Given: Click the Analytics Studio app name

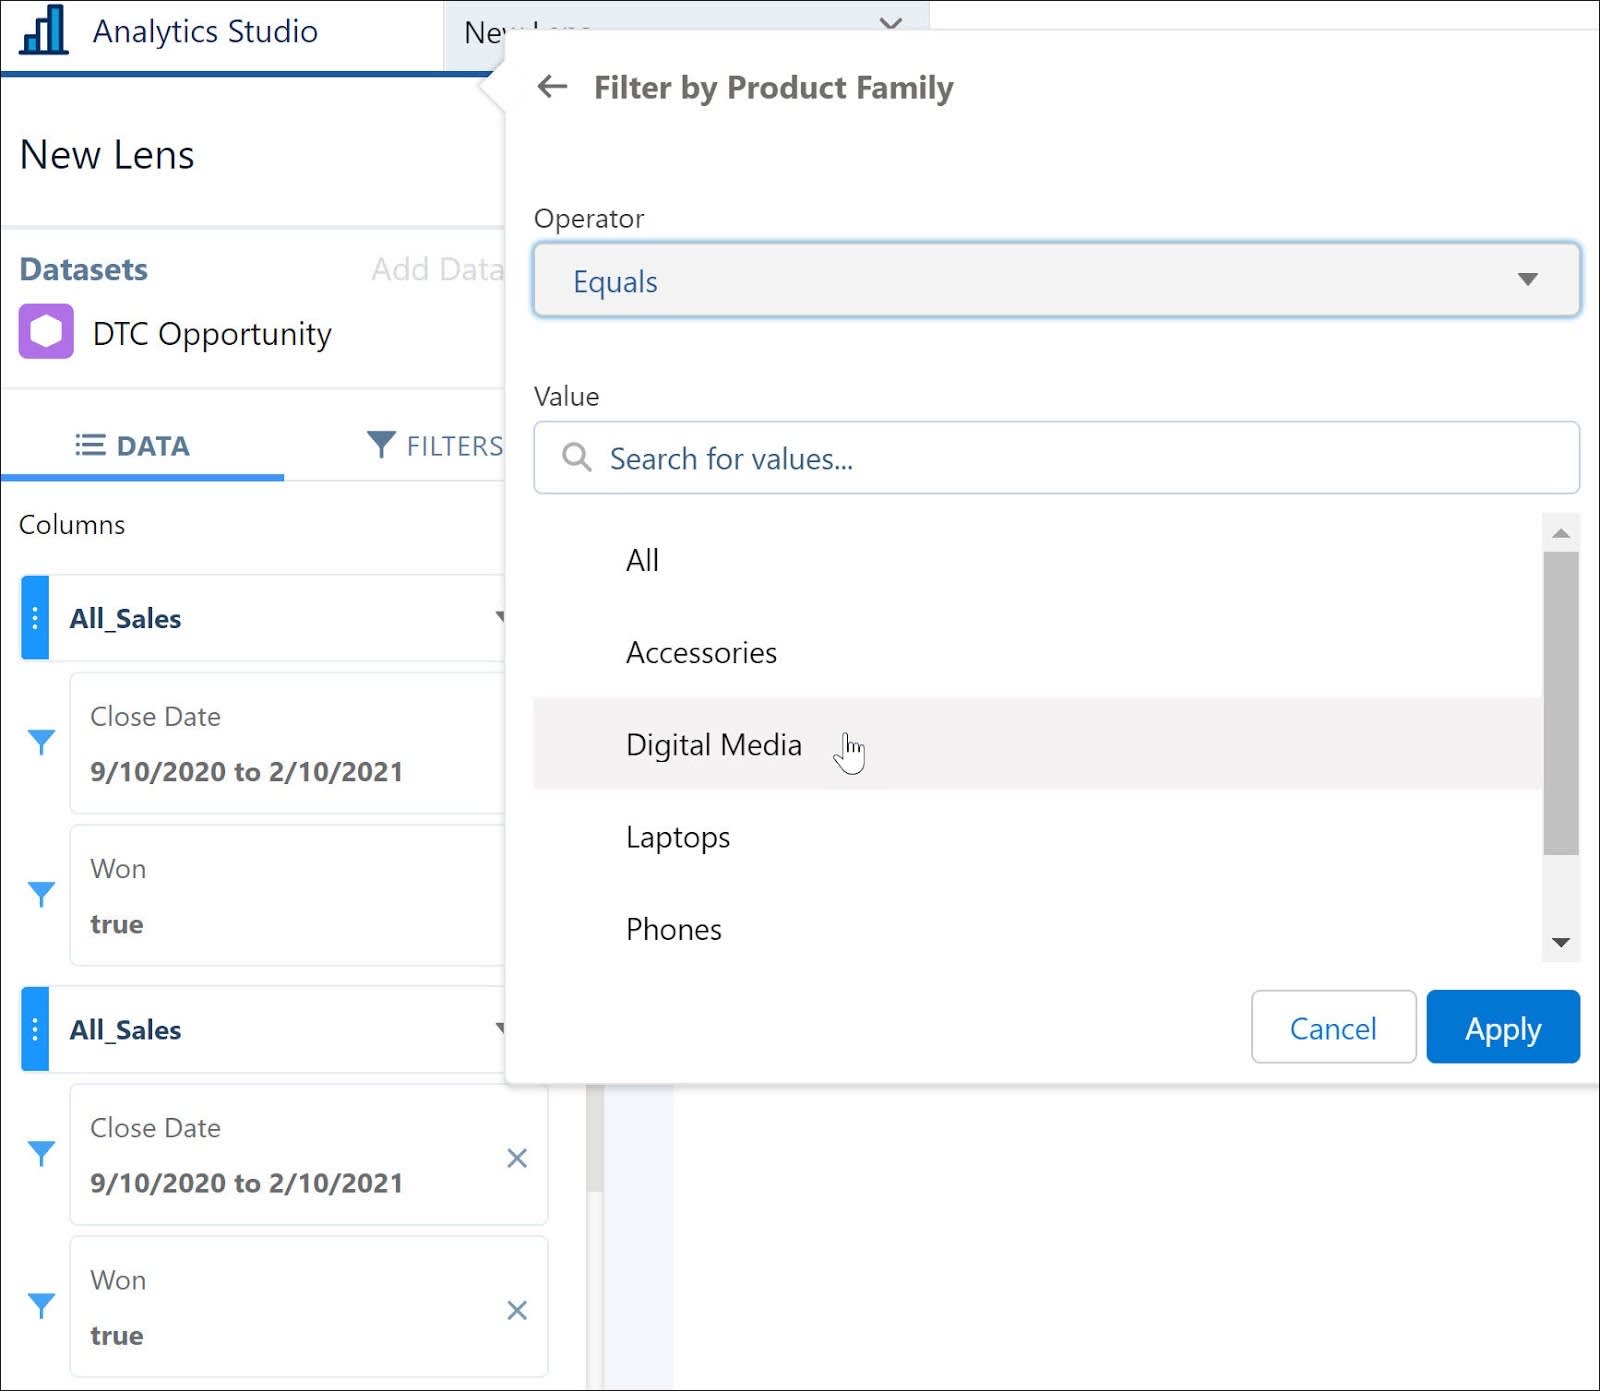Looking at the screenshot, I should 205,31.
